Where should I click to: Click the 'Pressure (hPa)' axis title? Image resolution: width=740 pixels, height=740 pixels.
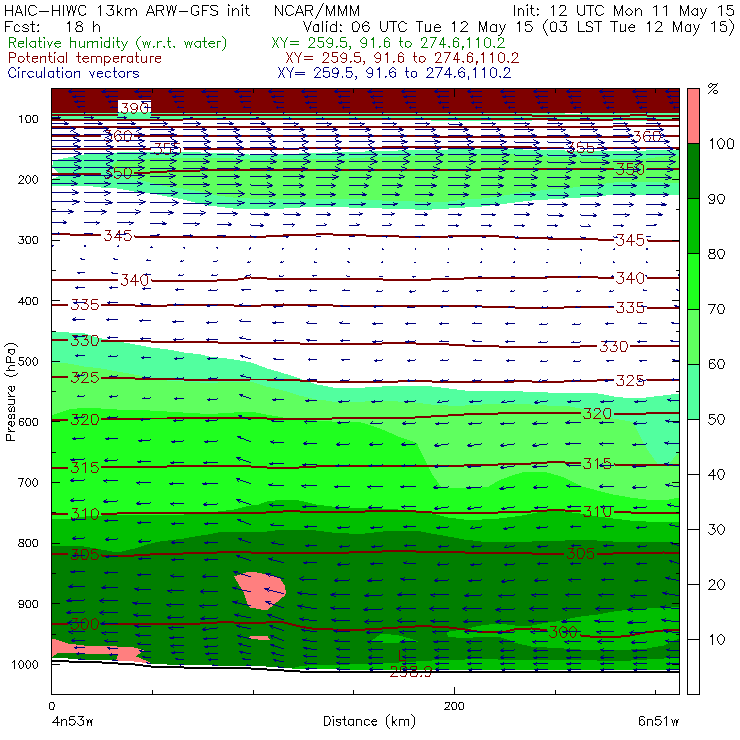coord(11,392)
